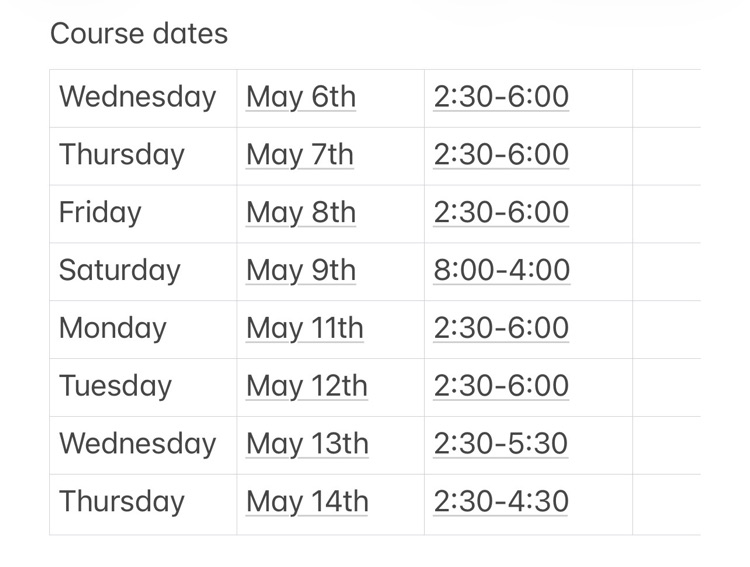The image size is (750, 567).
Task: Tap the May 7th date link
Action: 299,155
